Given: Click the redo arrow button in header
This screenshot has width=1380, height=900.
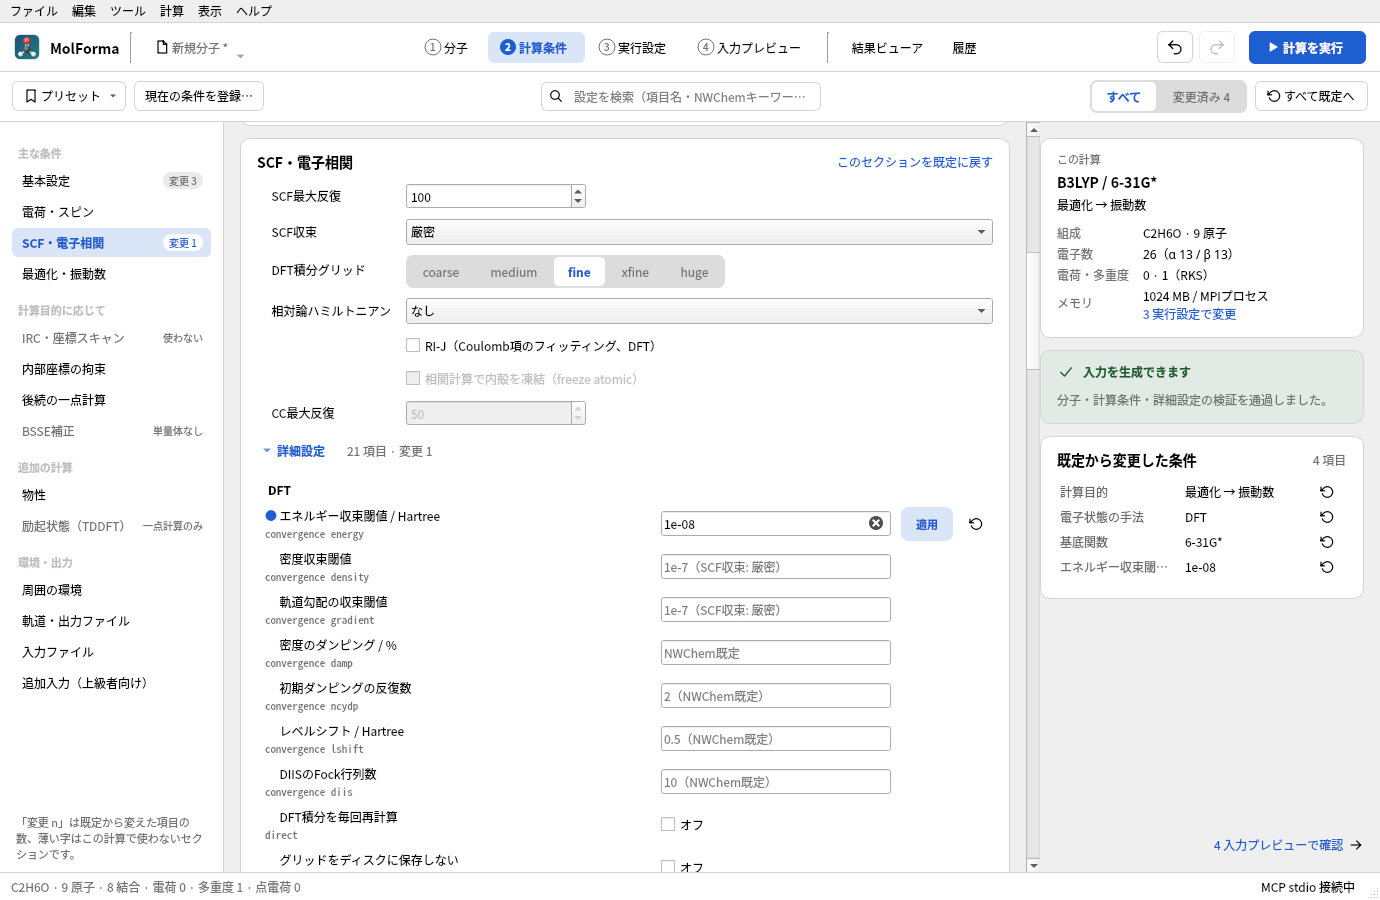Looking at the screenshot, I should pos(1217,47).
